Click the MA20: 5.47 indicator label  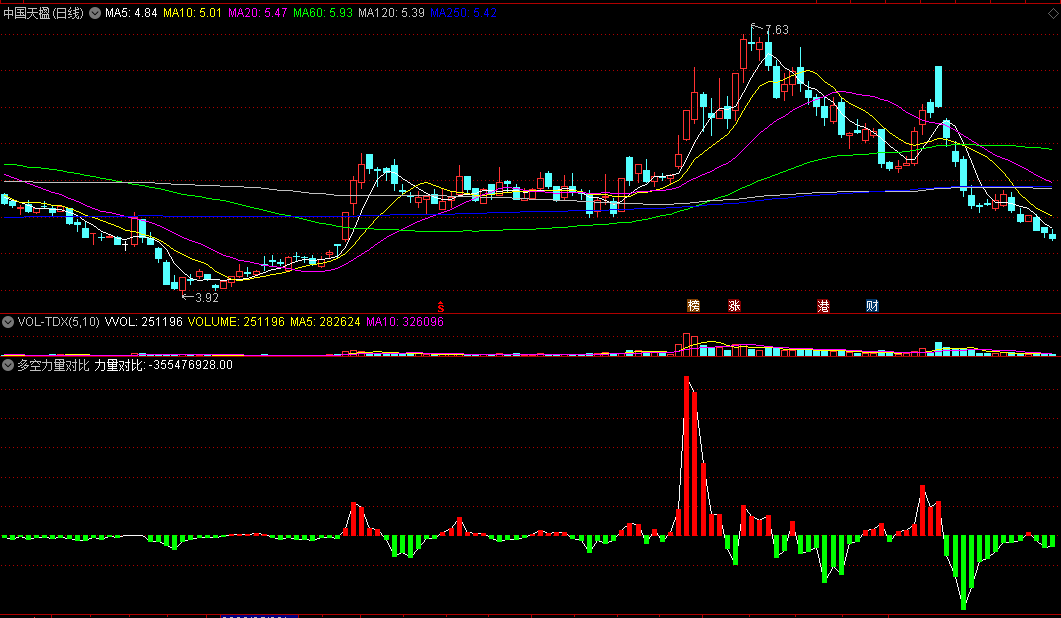point(258,13)
